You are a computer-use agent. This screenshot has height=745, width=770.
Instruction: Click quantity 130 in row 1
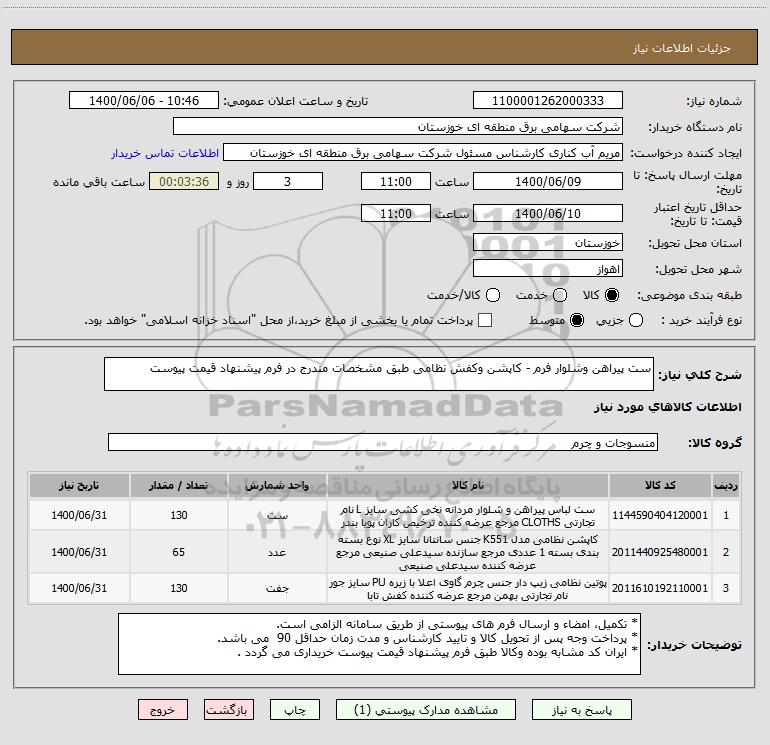point(179,515)
